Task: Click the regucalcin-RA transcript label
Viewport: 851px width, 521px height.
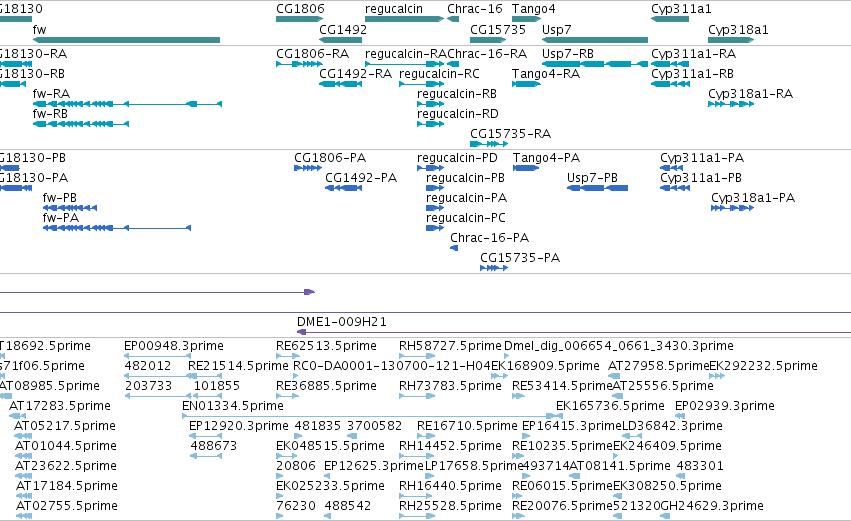Action: click(406, 54)
